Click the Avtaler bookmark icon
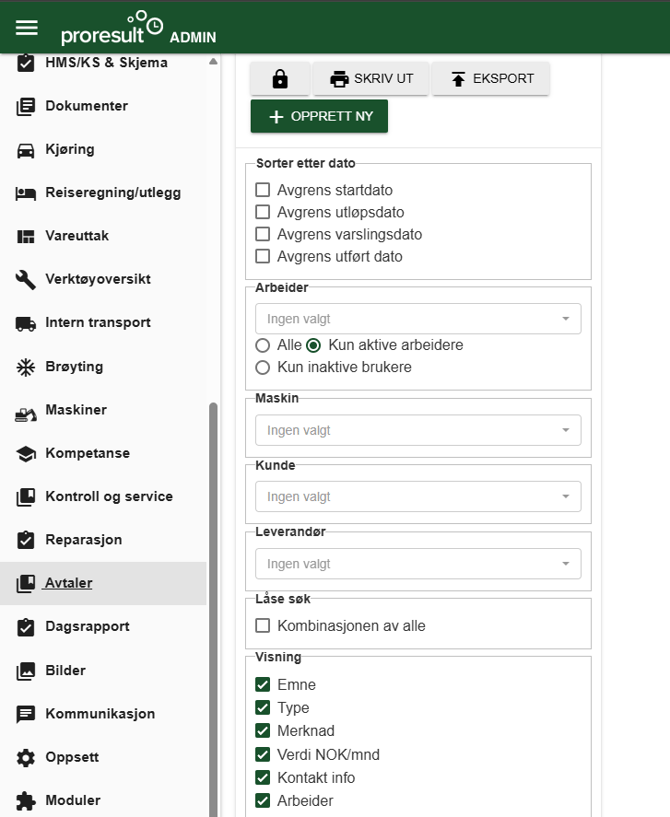This screenshot has width=670, height=817. point(26,584)
